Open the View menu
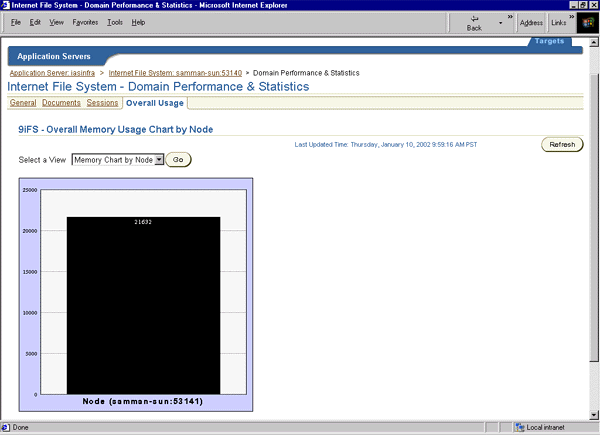Image resolution: width=600 pixels, height=435 pixels. (56, 22)
